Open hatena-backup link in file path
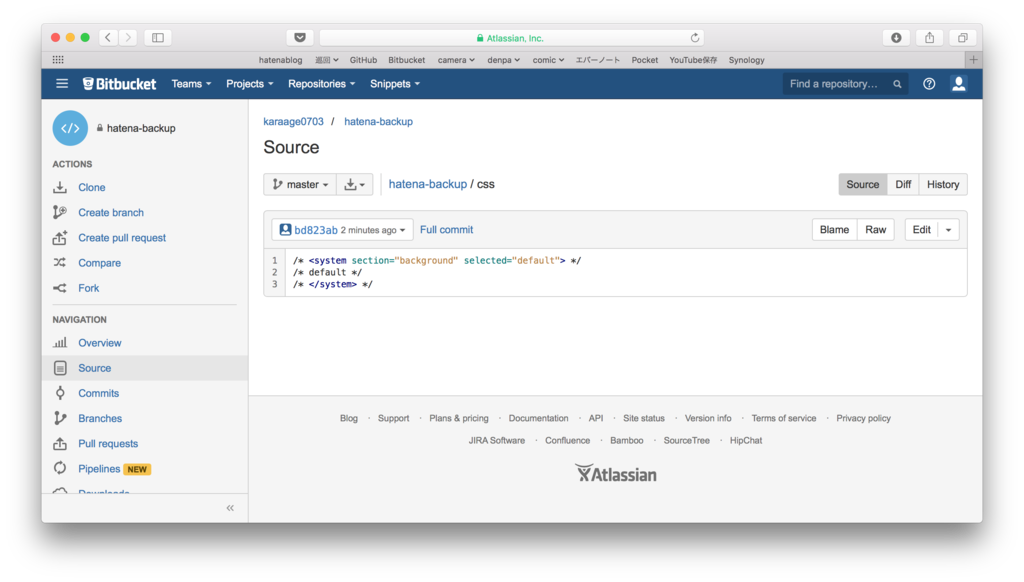This screenshot has width=1024, height=582. (428, 184)
